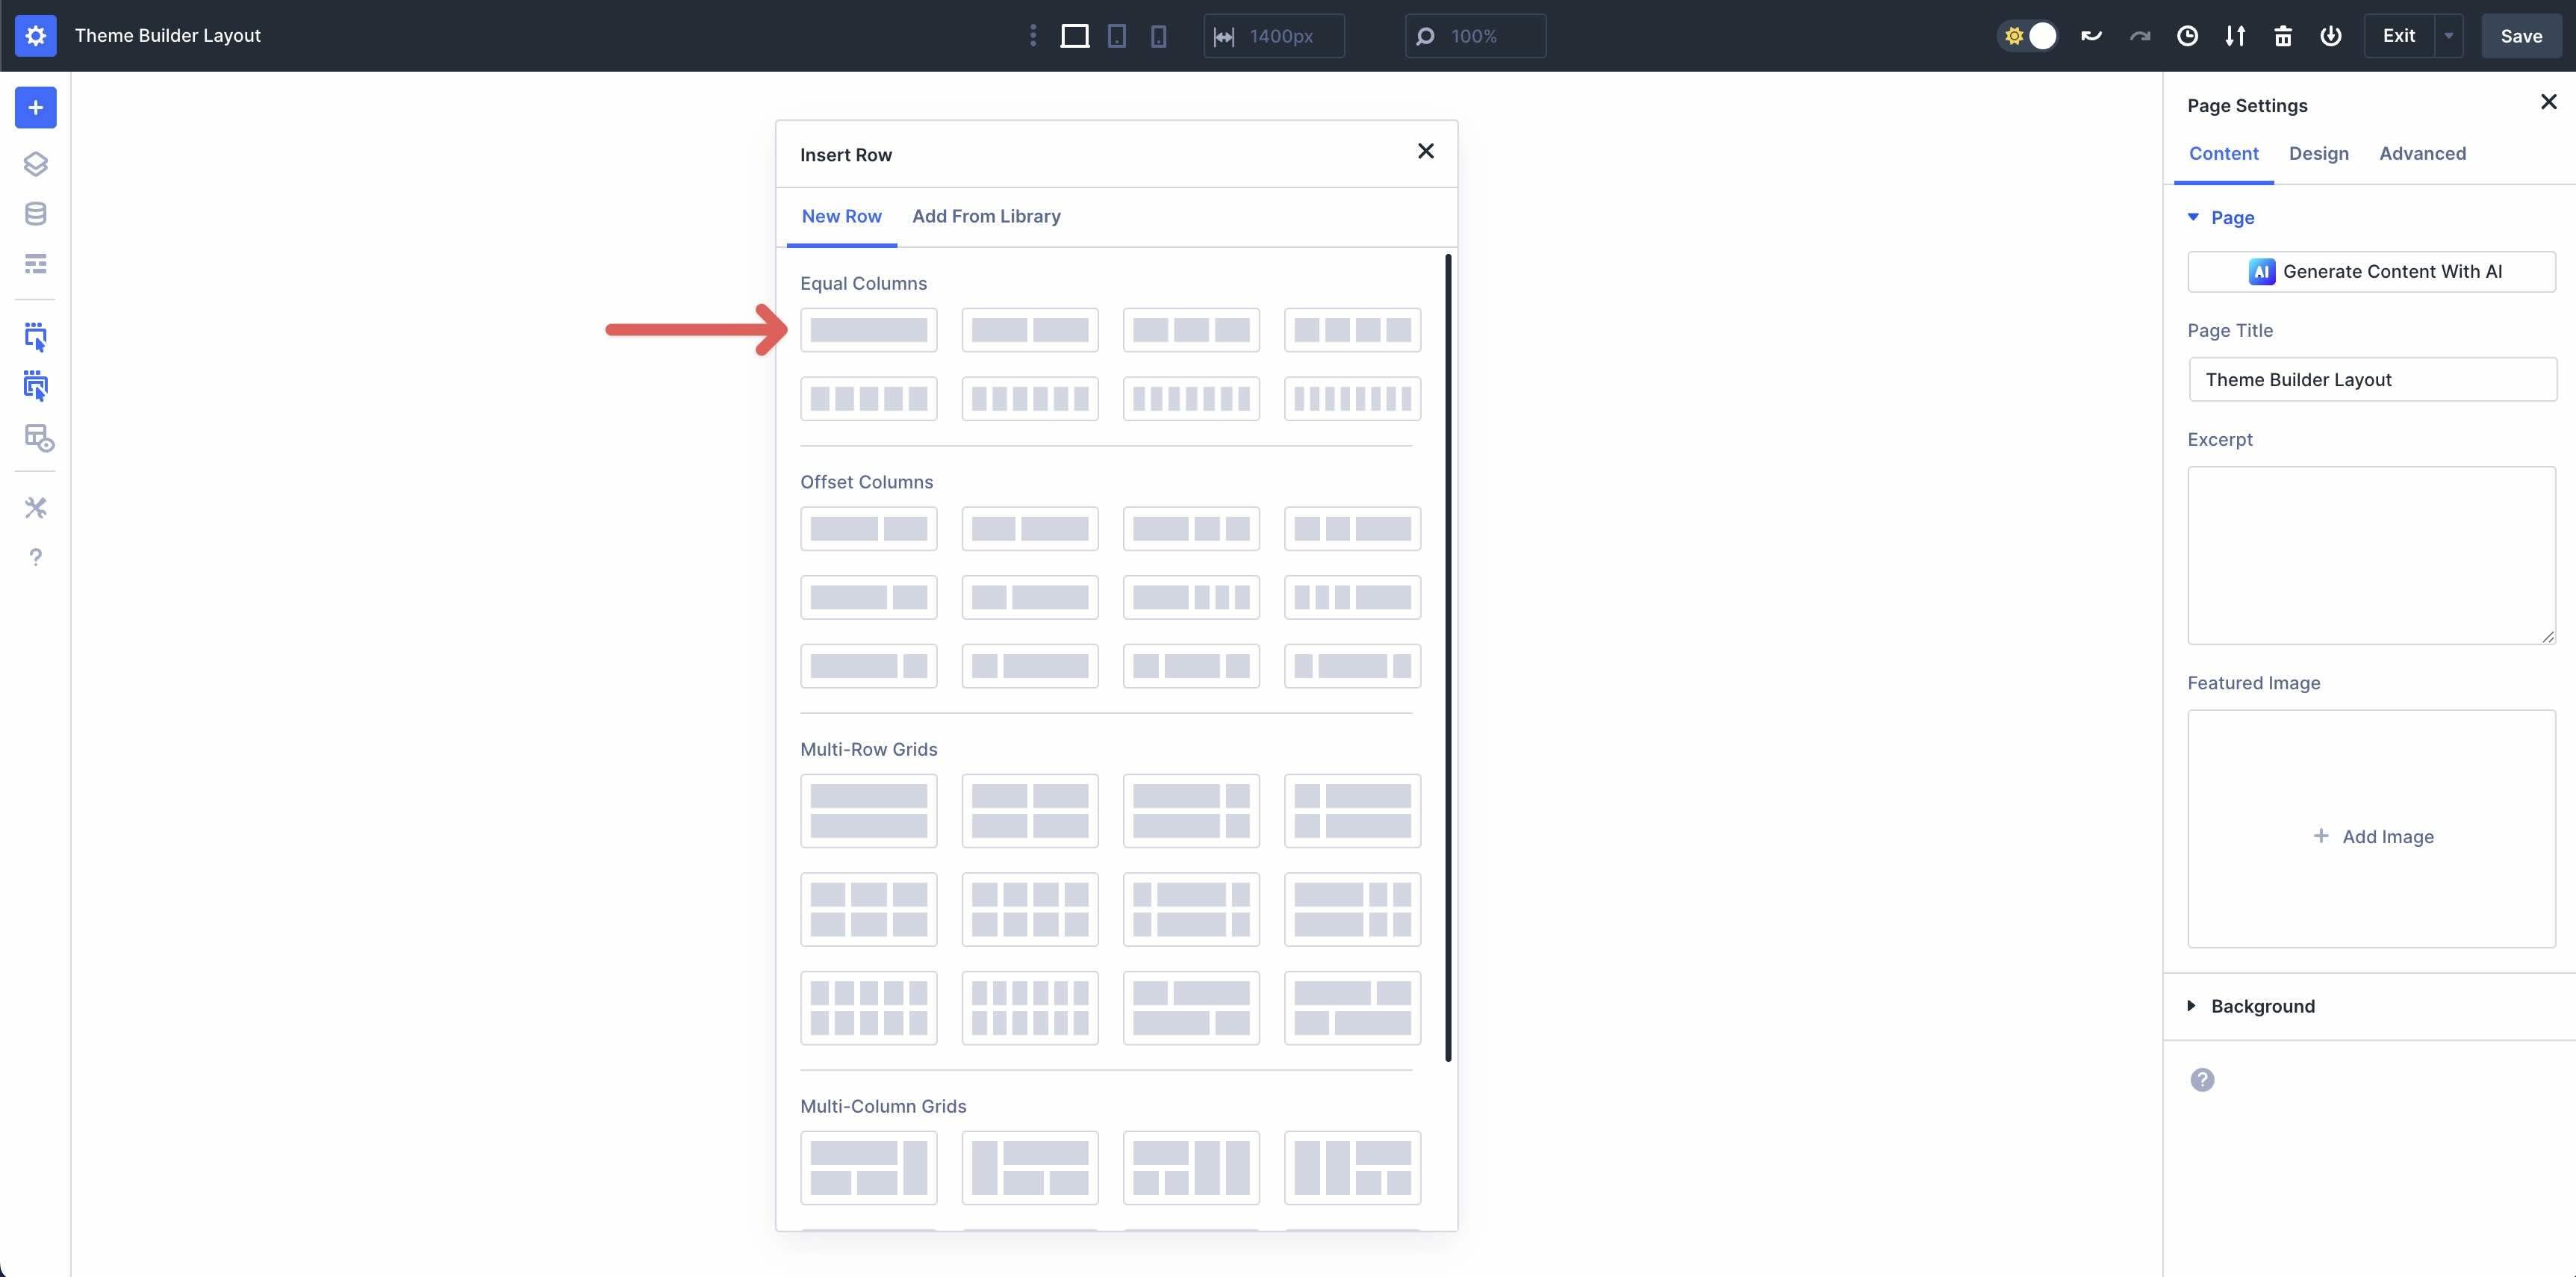Screen dimensions: 2576x1277
Task: Open the tools wrench icon in the sidebar
Action: [36, 508]
